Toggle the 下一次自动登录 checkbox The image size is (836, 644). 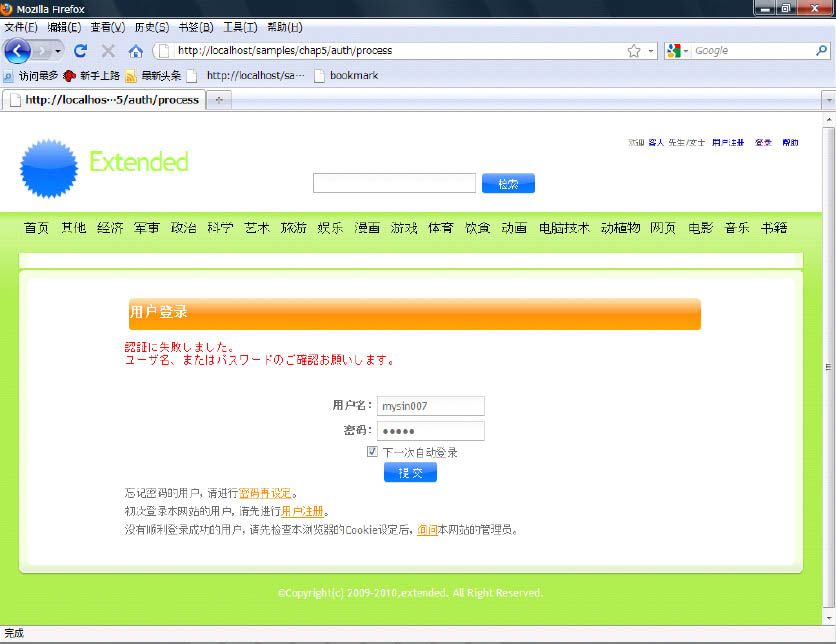[372, 452]
